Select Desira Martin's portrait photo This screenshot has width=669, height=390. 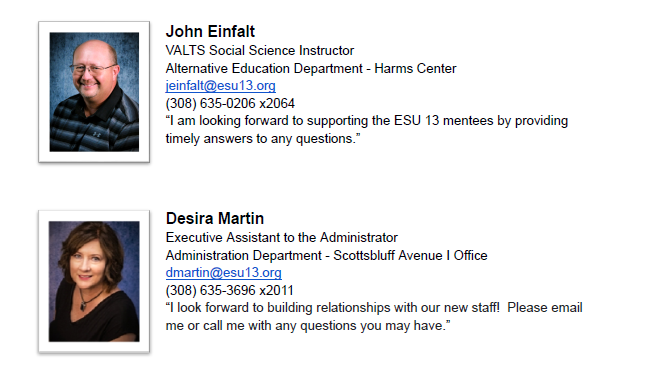click(x=94, y=281)
